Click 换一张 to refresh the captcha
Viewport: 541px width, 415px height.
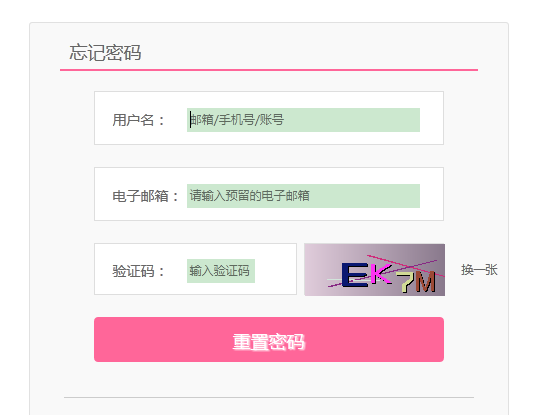(479, 270)
